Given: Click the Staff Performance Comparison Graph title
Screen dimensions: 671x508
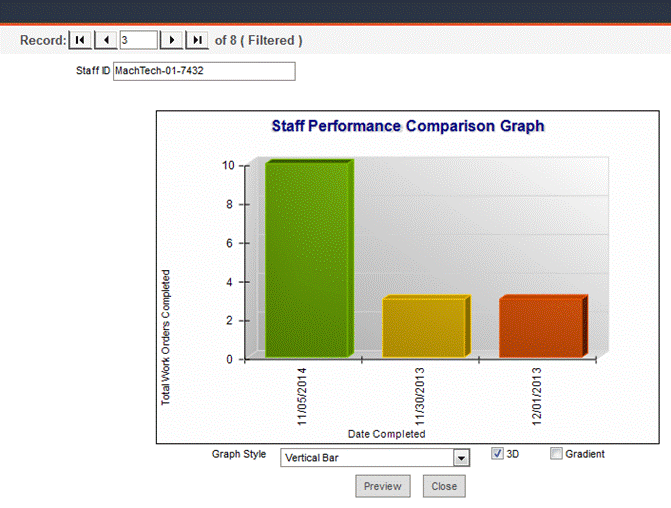Looking at the screenshot, I should tap(408, 126).
